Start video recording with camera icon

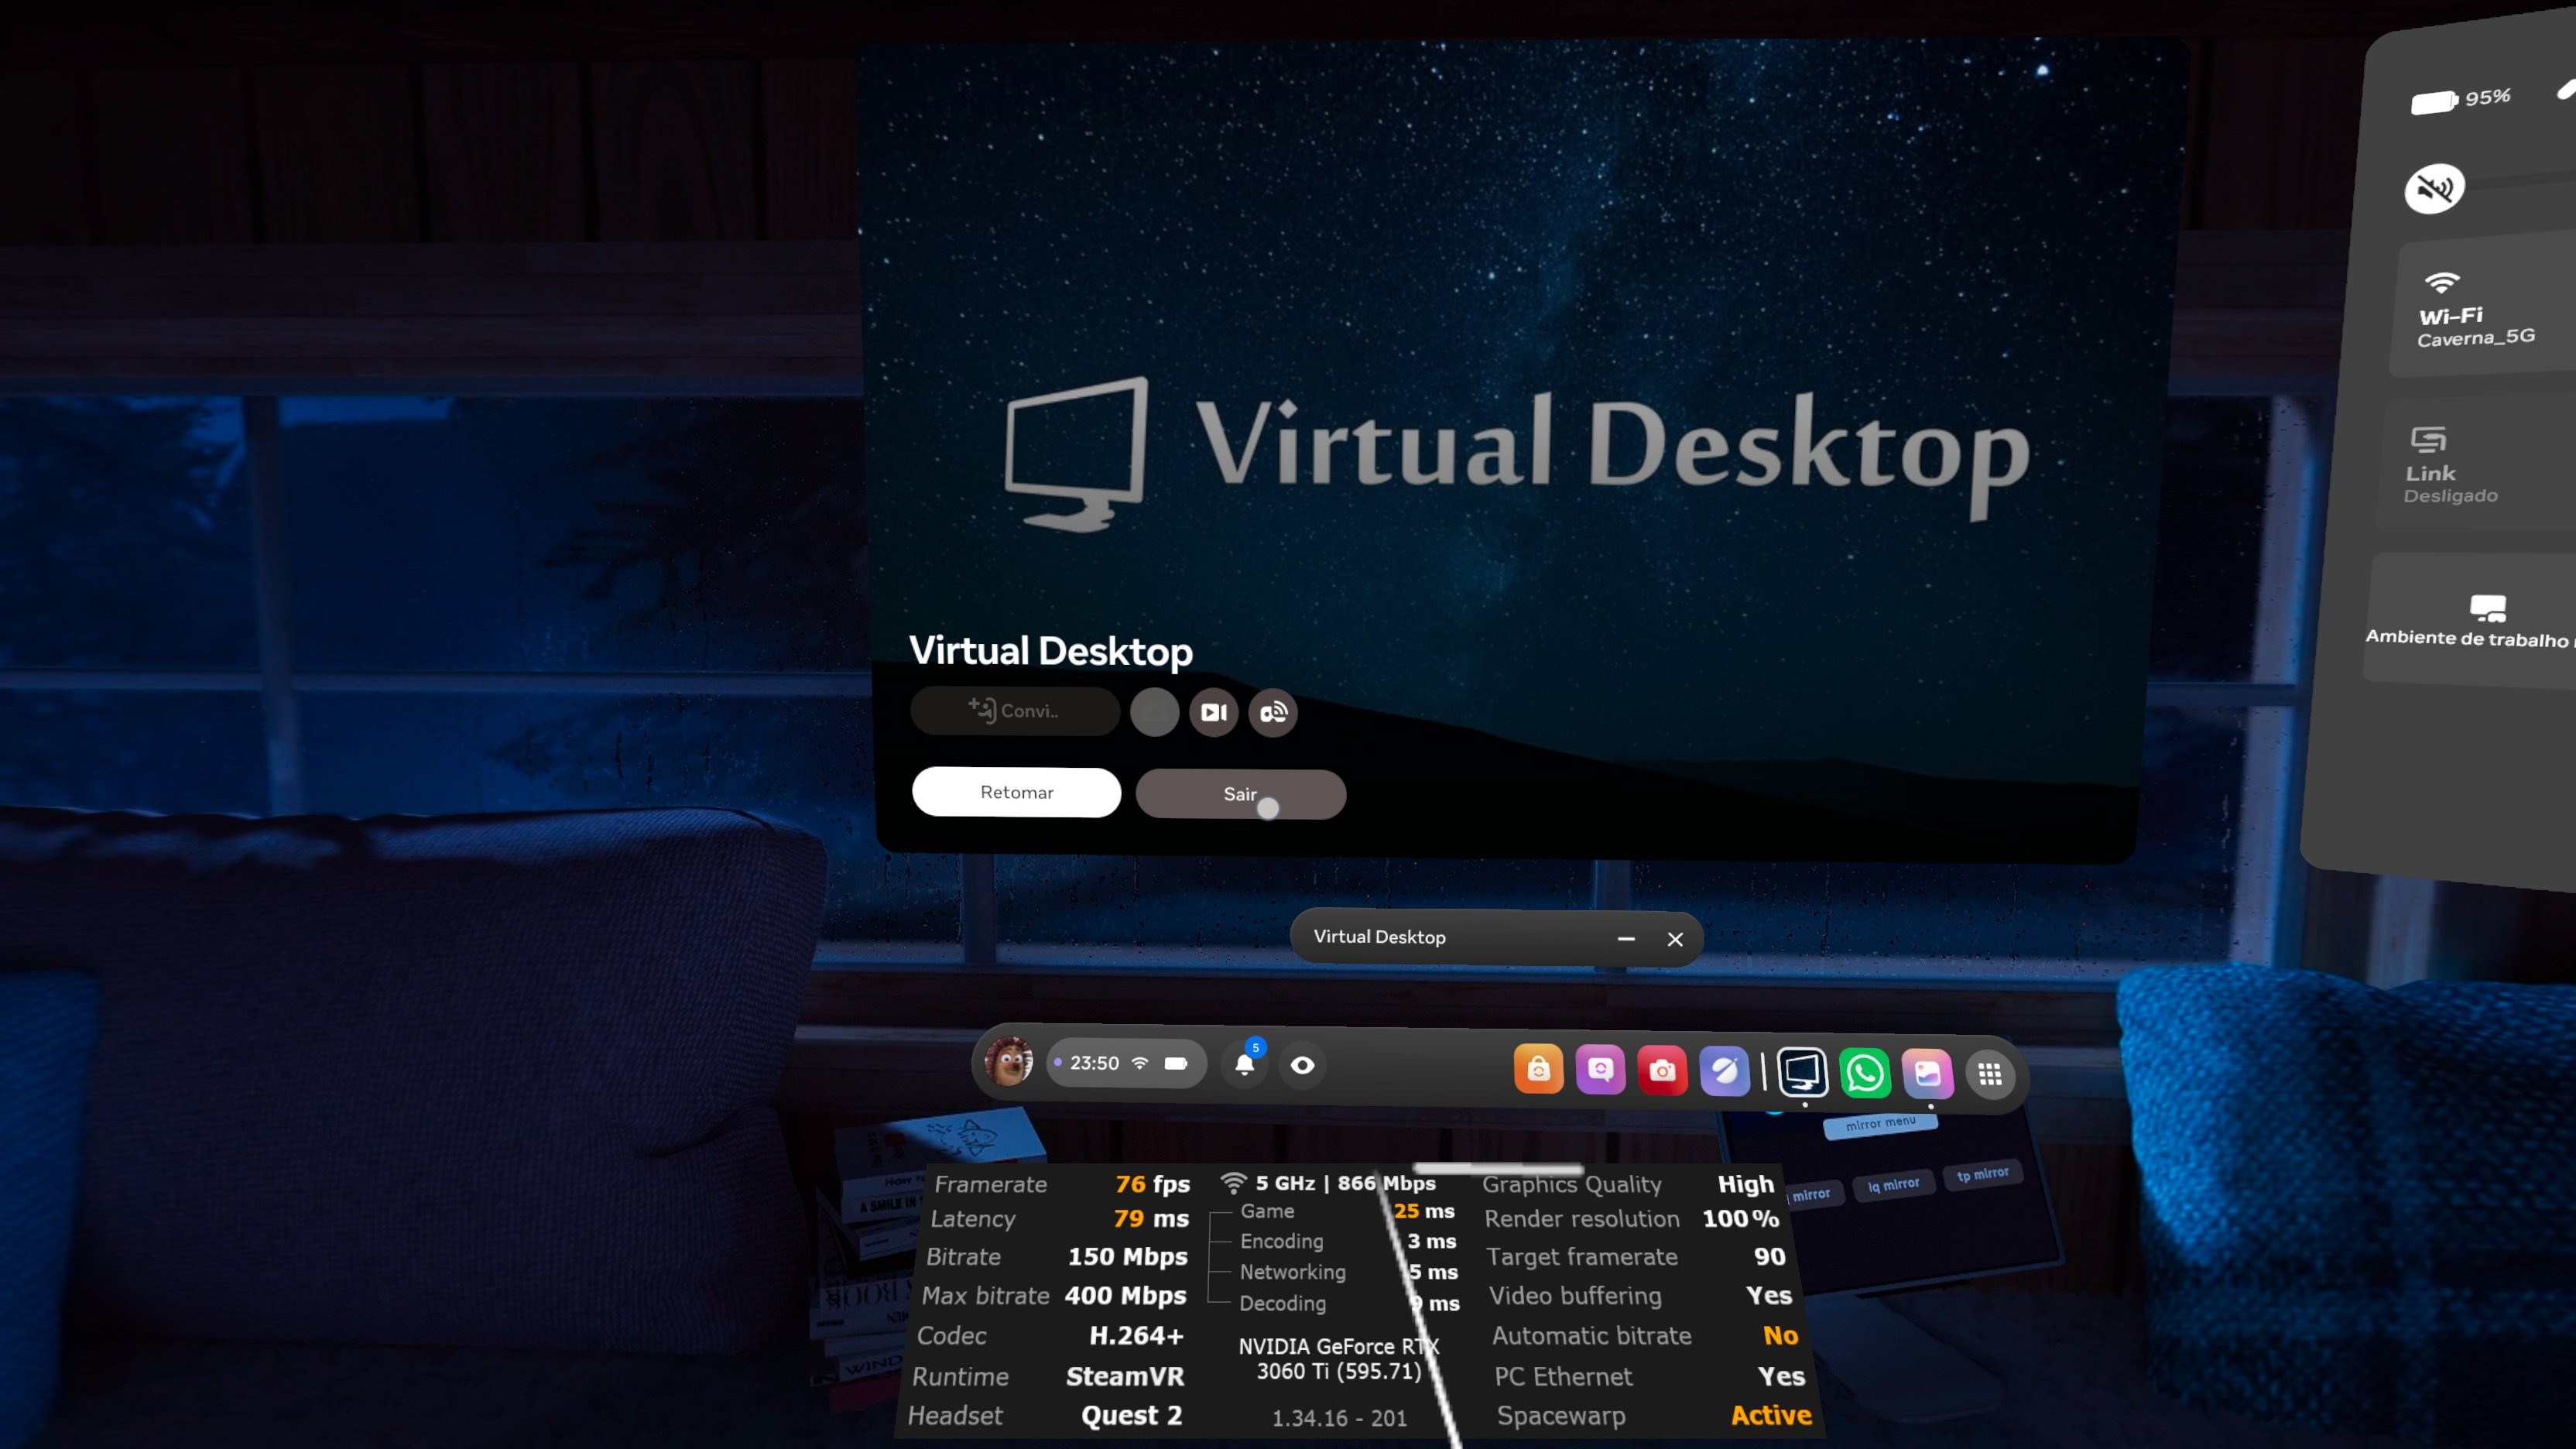pyautogui.click(x=1213, y=712)
